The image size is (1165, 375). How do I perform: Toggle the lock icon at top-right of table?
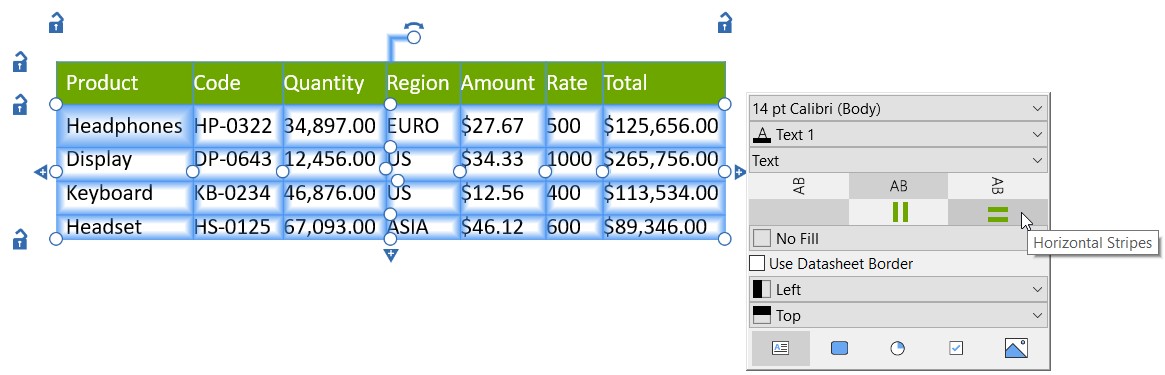[724, 23]
